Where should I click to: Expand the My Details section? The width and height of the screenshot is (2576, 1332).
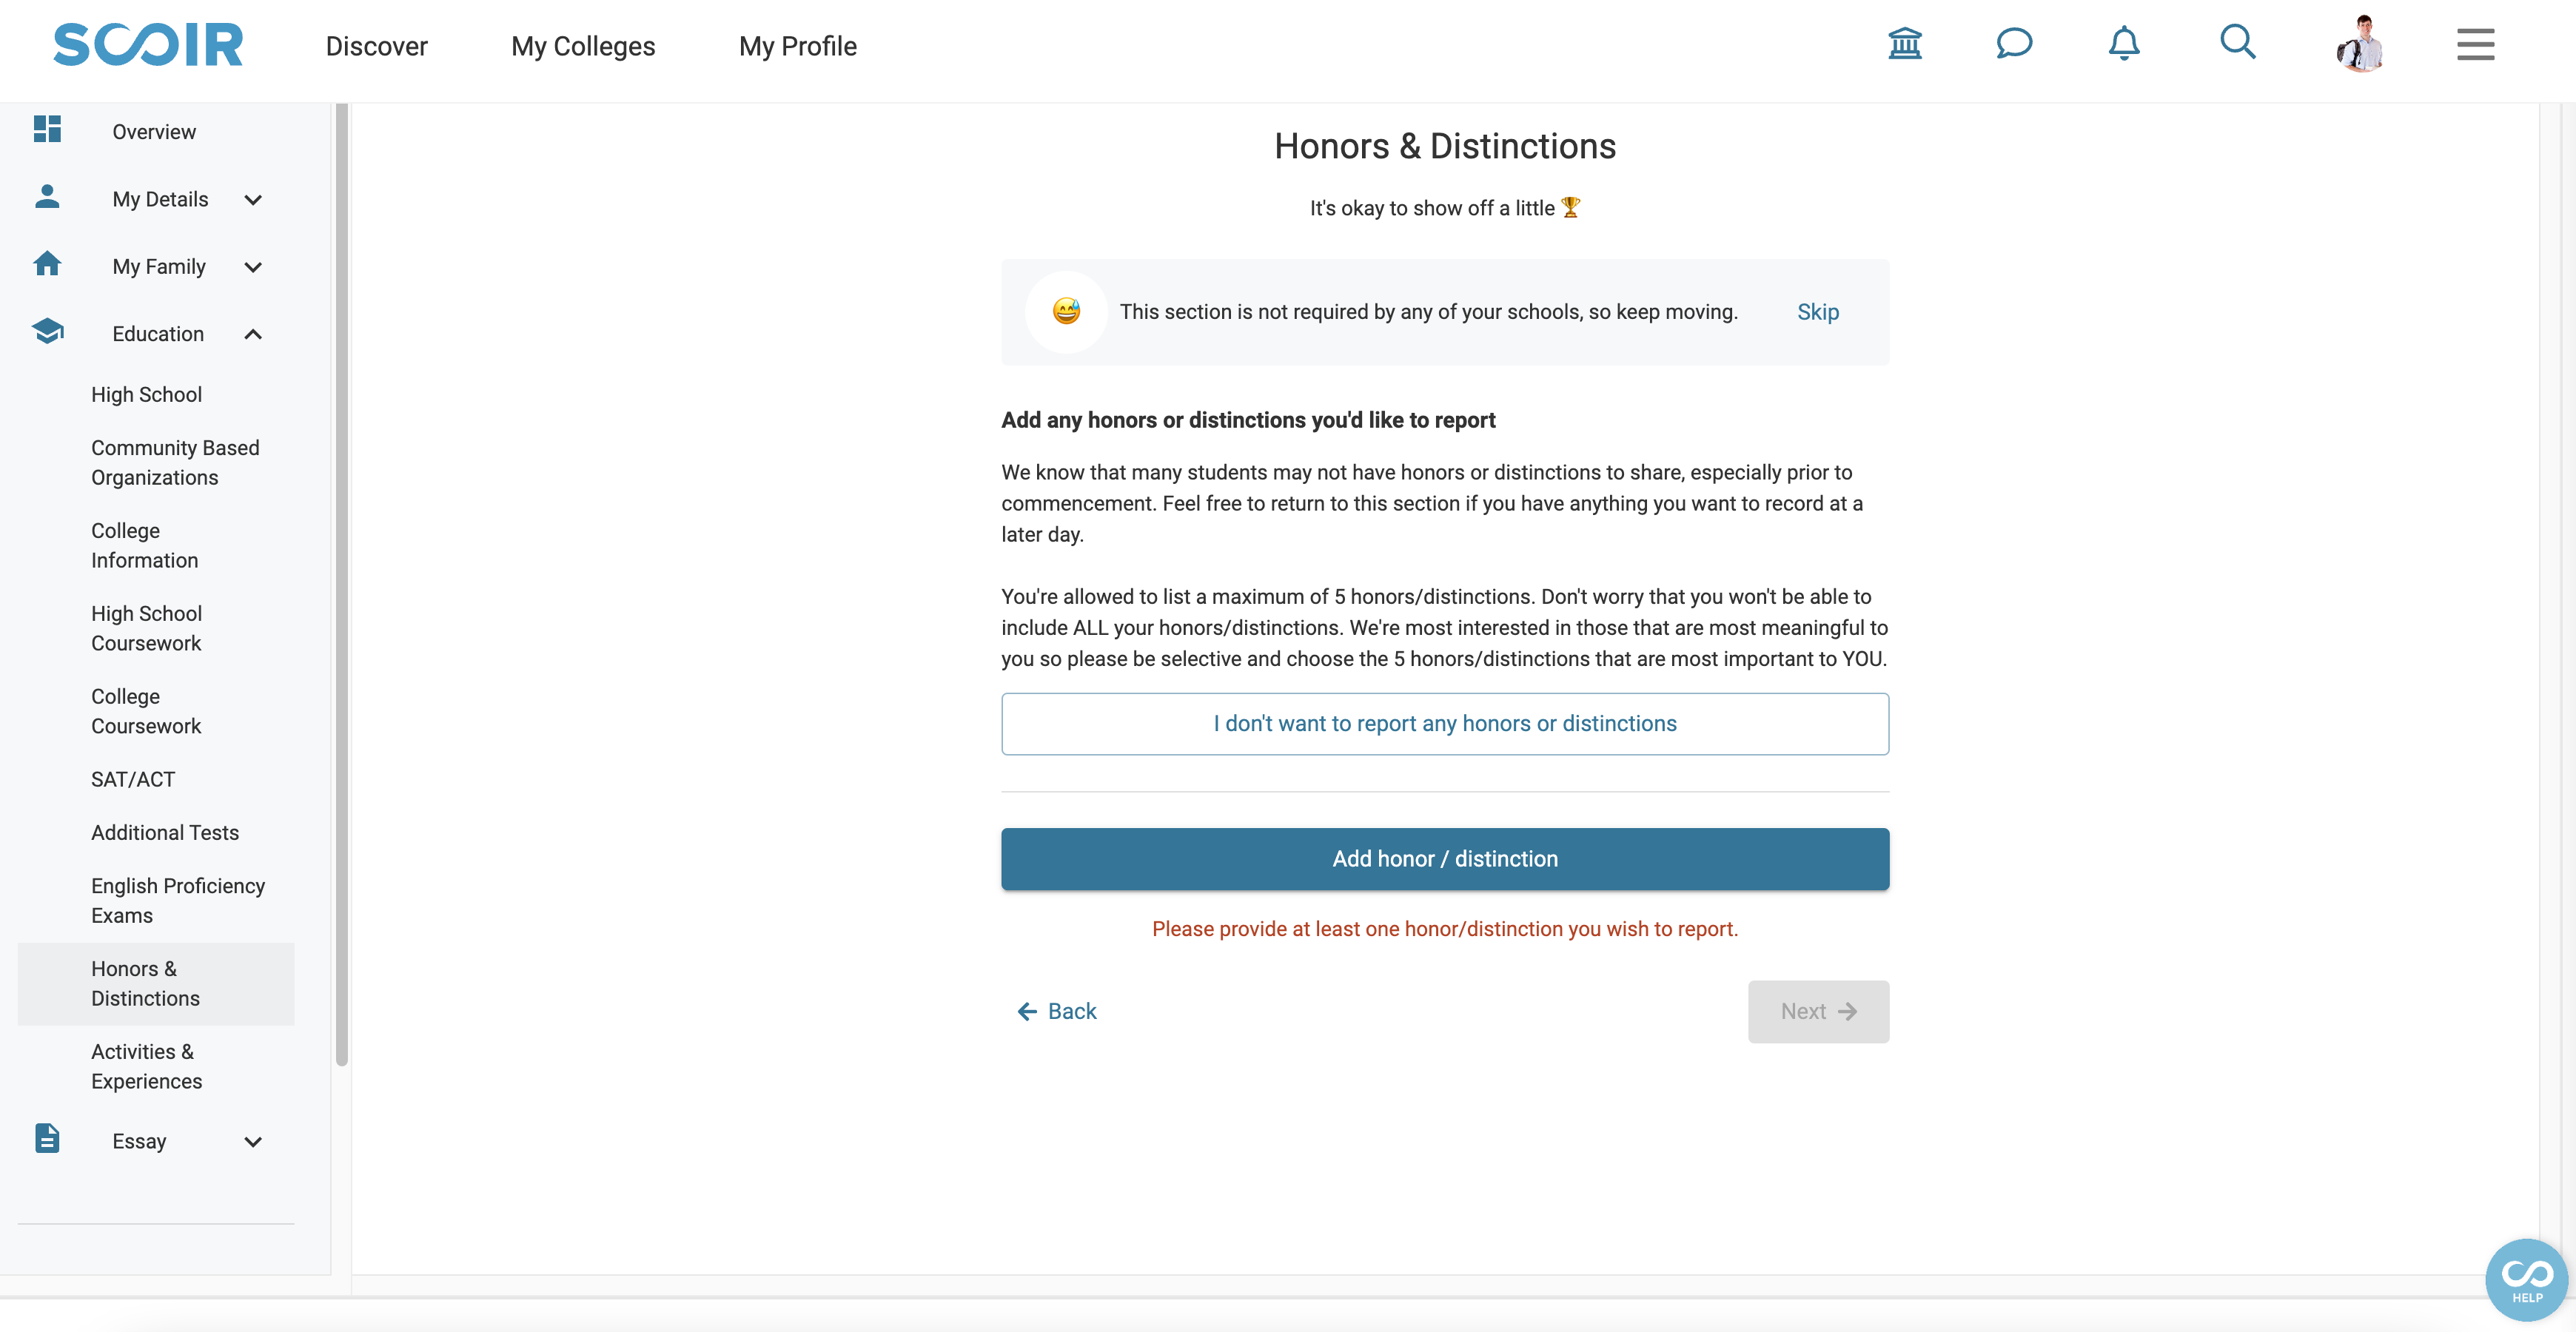pos(253,200)
